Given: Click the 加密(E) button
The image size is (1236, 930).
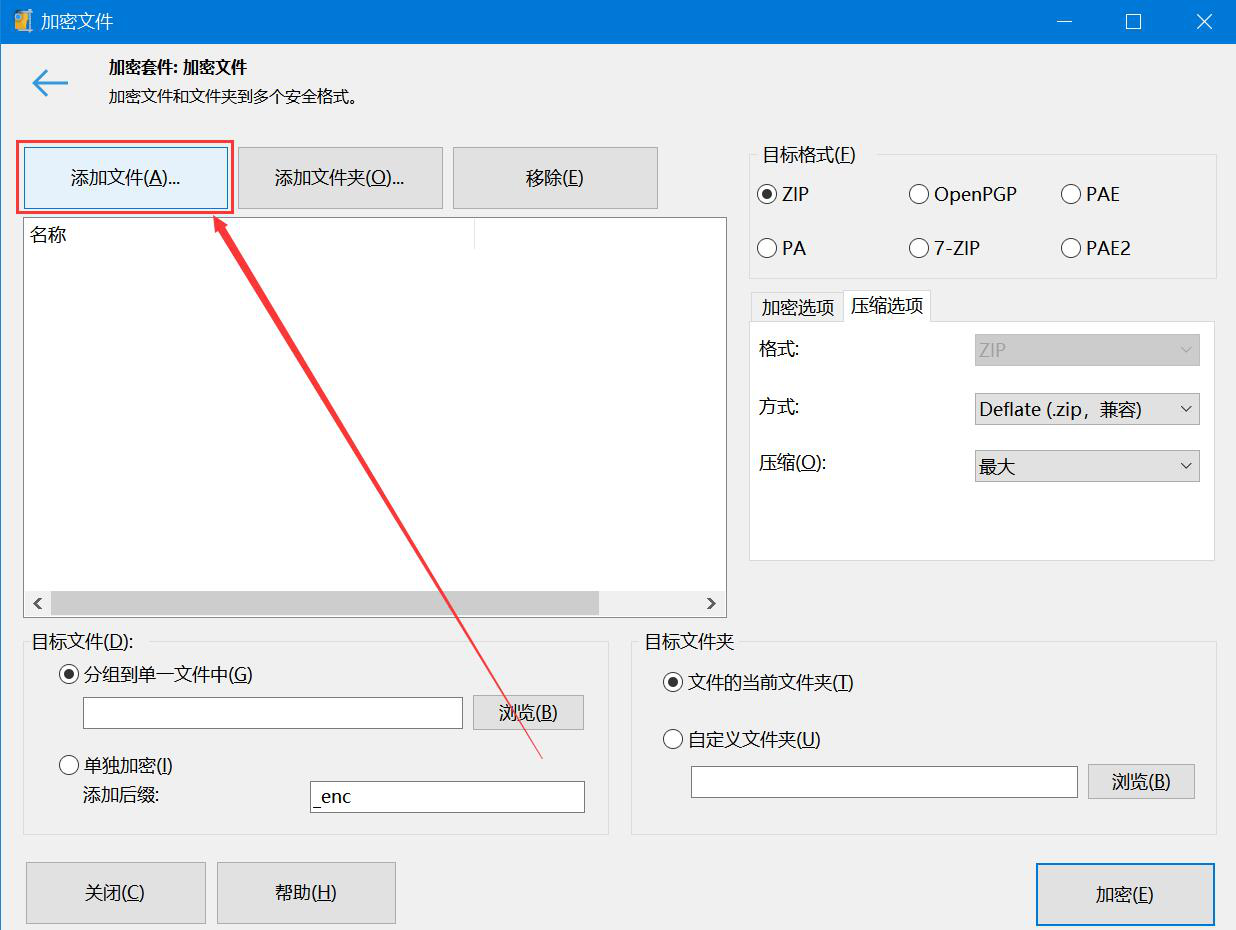Looking at the screenshot, I should (1125, 895).
